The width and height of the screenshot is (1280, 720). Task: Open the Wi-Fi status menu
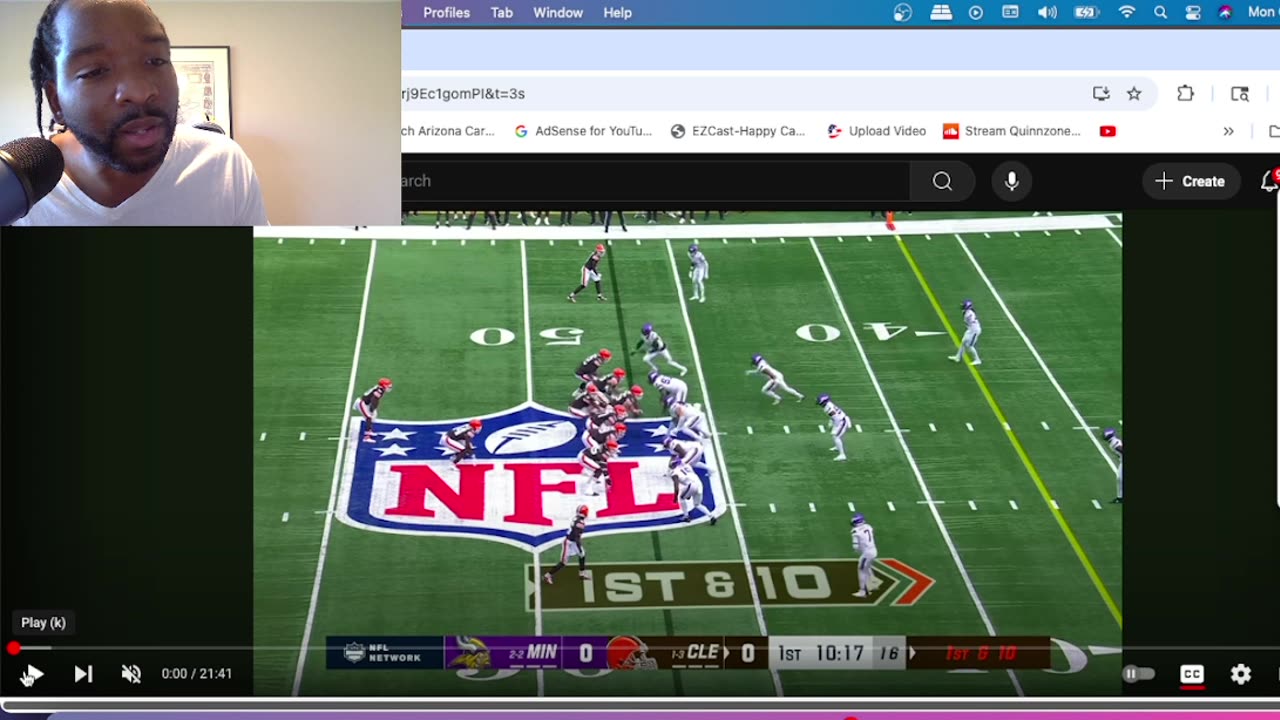pyautogui.click(x=1127, y=13)
